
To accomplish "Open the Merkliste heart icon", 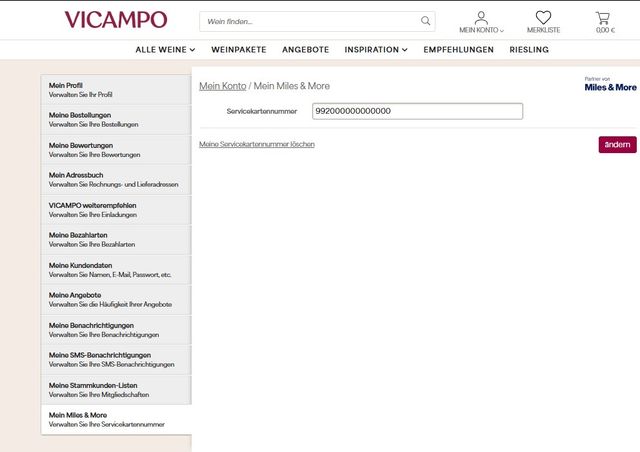I will (543, 18).
